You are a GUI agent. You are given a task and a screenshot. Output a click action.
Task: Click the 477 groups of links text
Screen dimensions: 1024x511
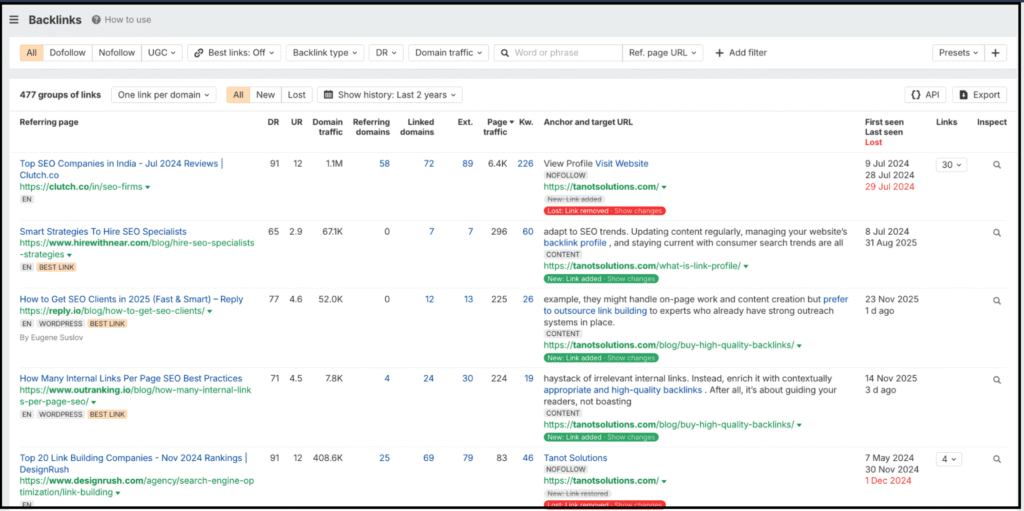coord(60,95)
